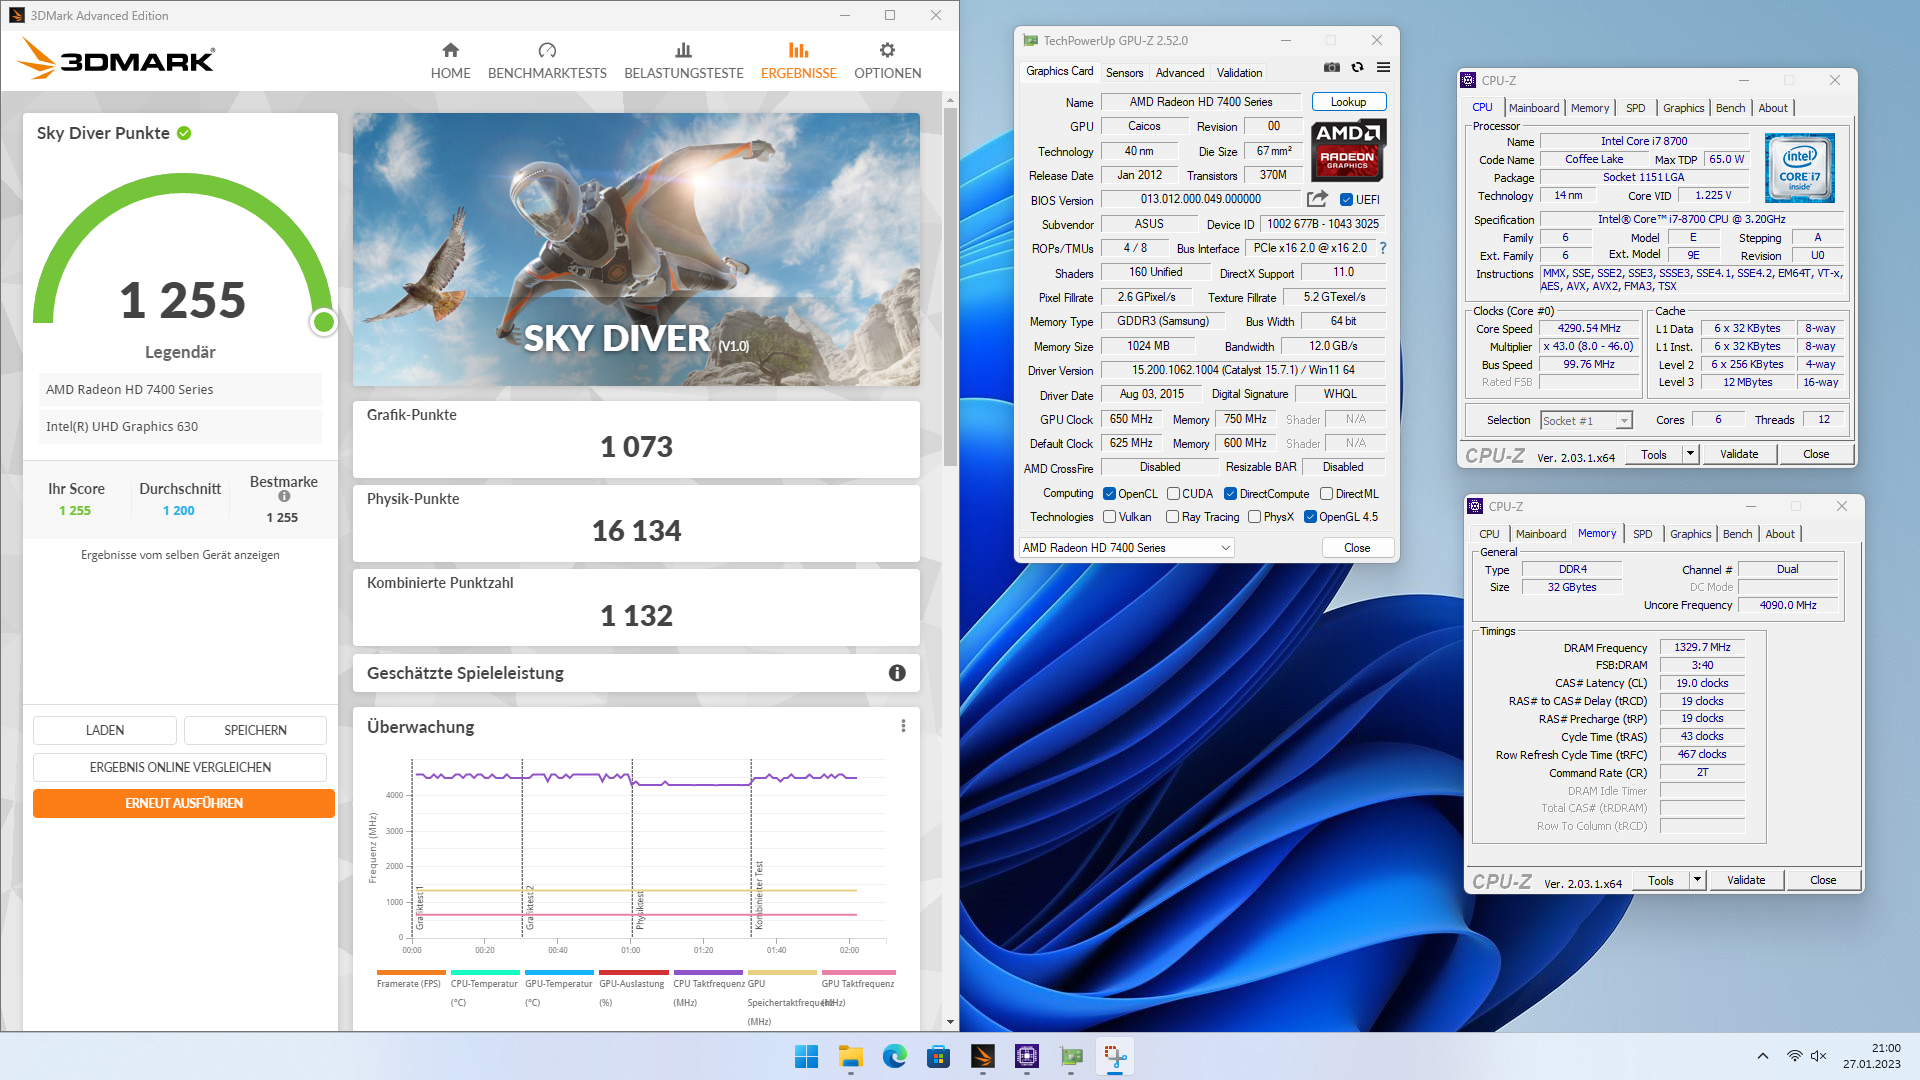Open SPD tab in lower CPU-Z window

pos(1642,534)
